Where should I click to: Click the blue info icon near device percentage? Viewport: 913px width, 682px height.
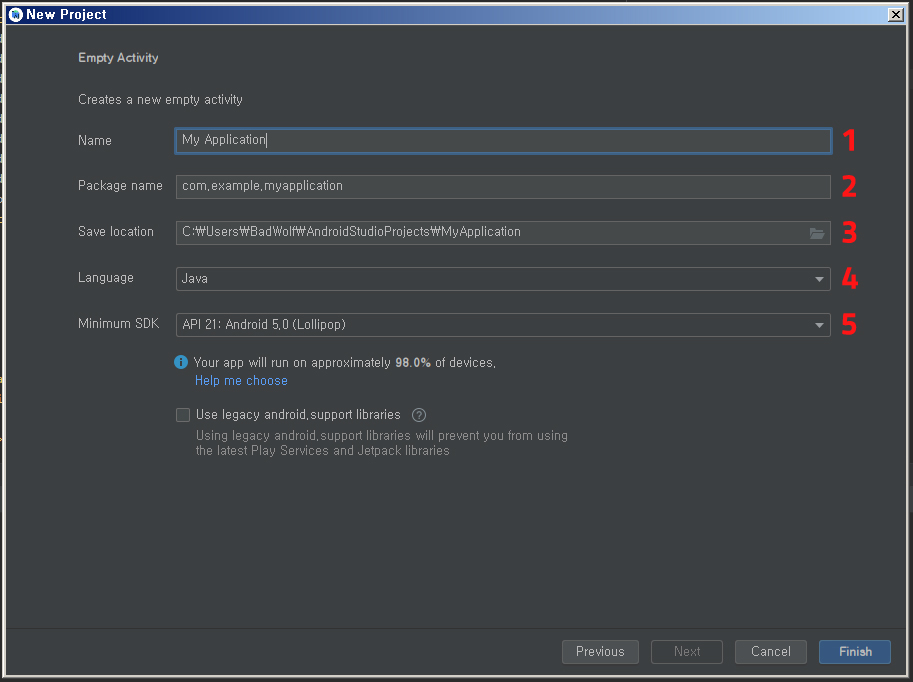click(x=181, y=362)
